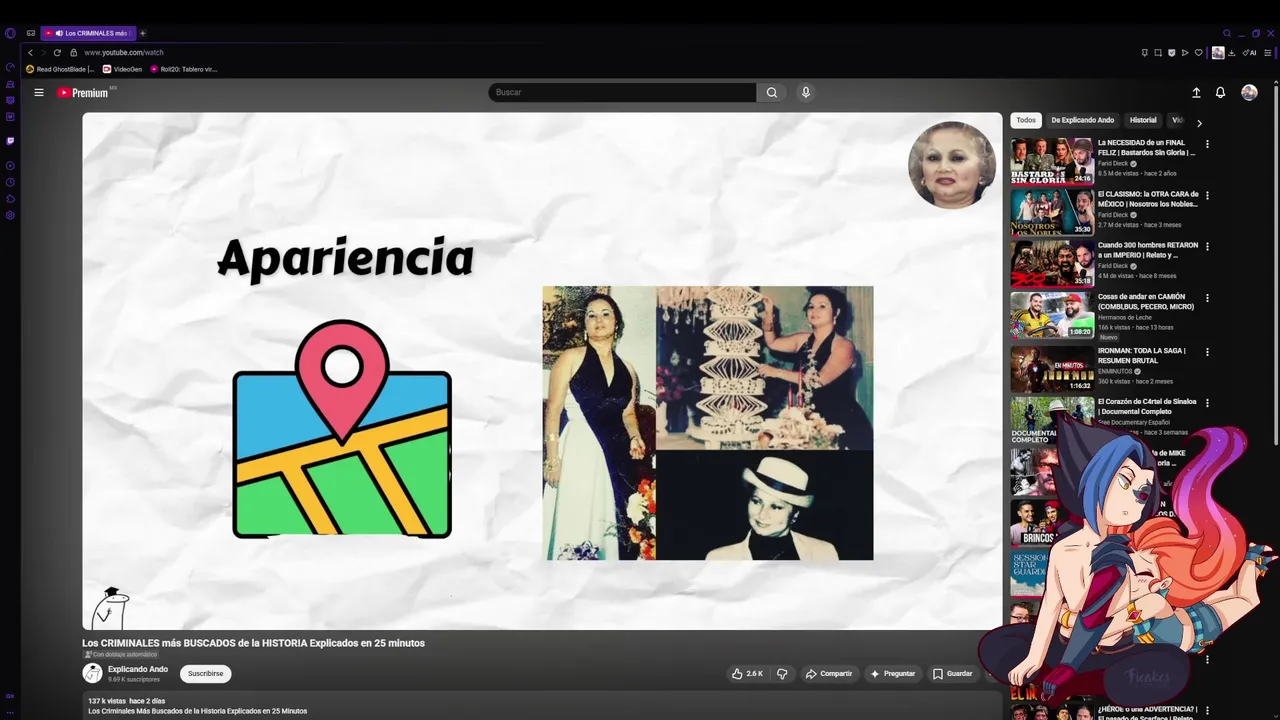Open options for Cuando 300 hombres video
1280x720 pixels.
(1207, 246)
